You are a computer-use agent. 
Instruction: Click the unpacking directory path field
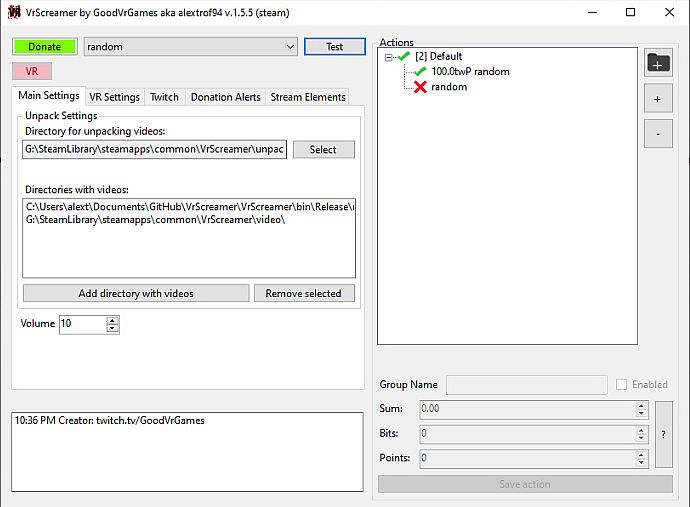154,150
